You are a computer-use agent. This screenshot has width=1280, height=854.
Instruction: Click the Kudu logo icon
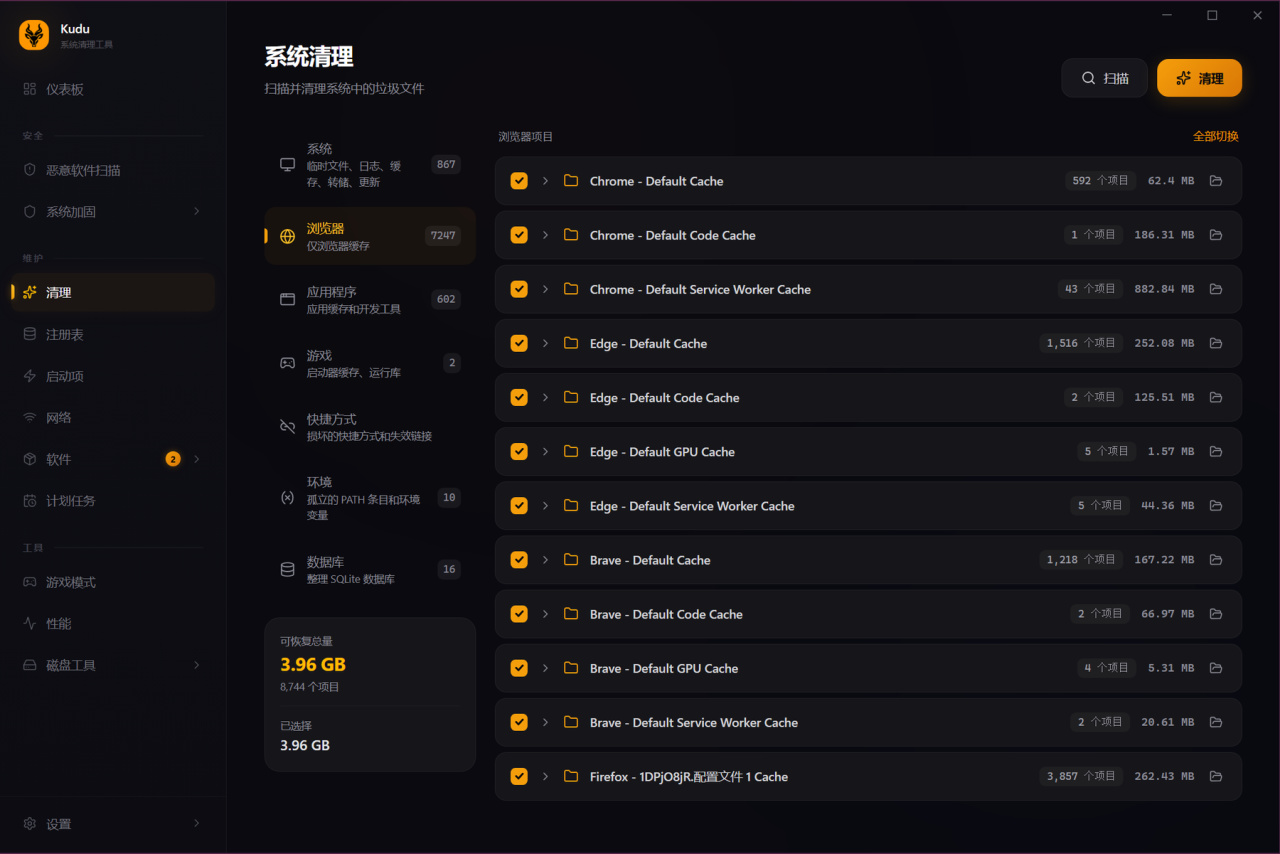pyautogui.click(x=34, y=35)
